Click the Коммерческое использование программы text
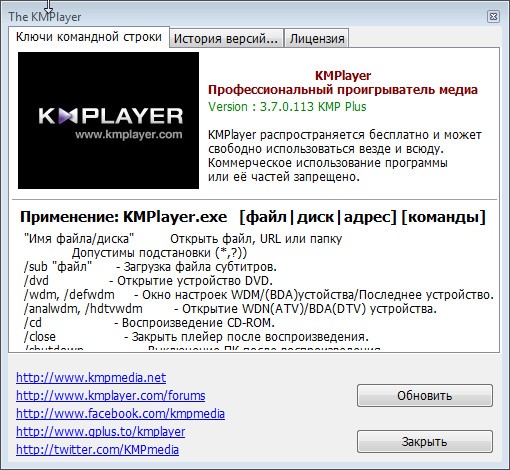Screen dimensions: 510x470 coord(328,163)
